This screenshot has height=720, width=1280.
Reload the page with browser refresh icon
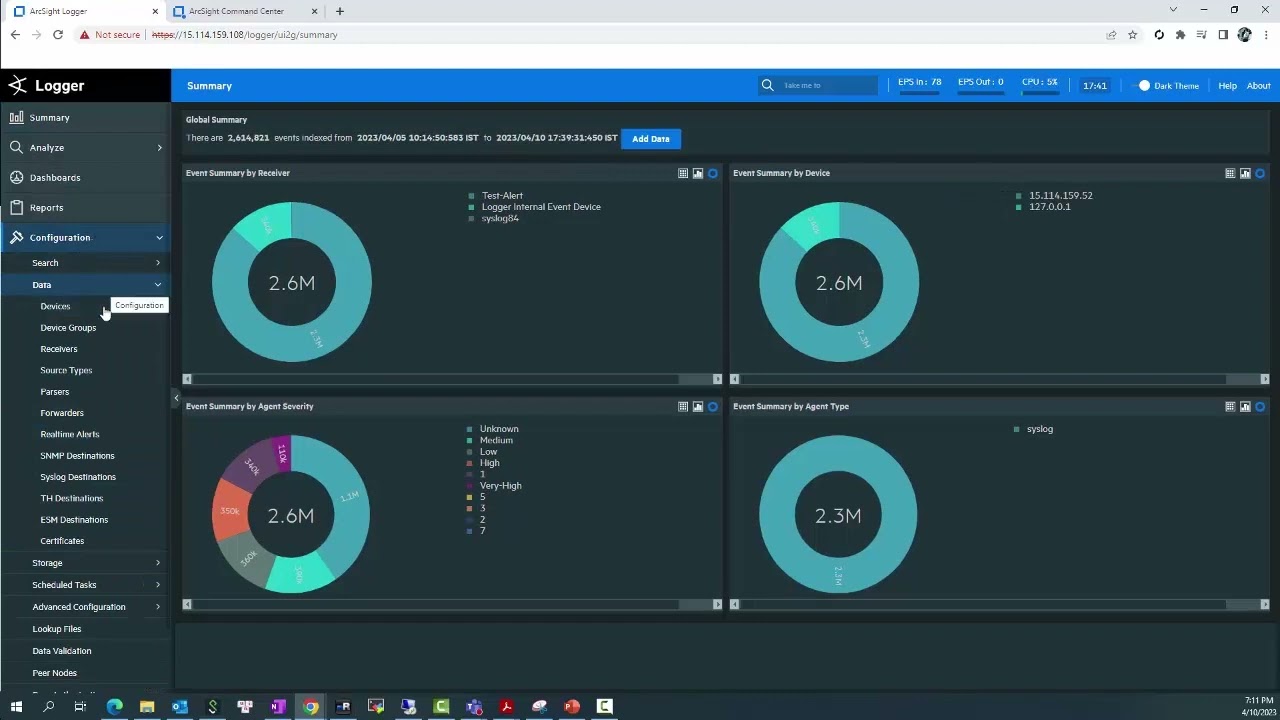58,34
